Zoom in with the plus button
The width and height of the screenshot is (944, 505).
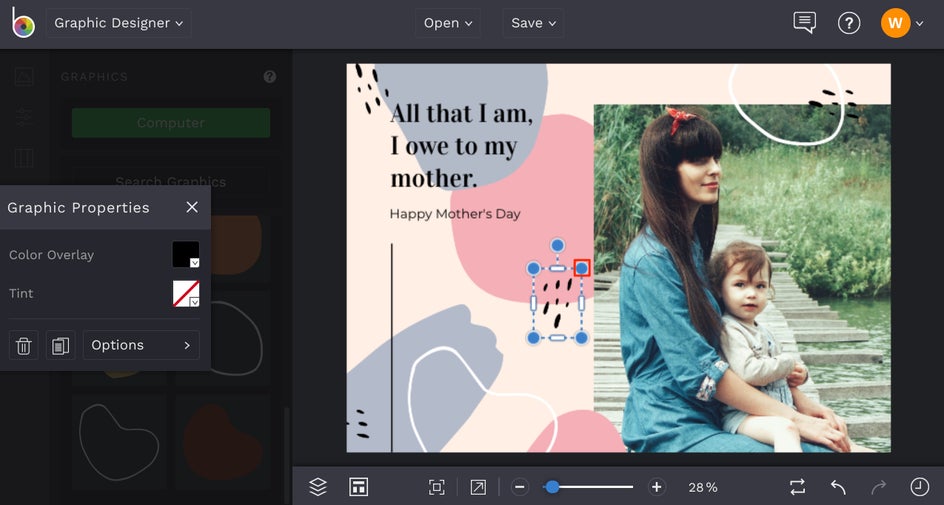656,487
